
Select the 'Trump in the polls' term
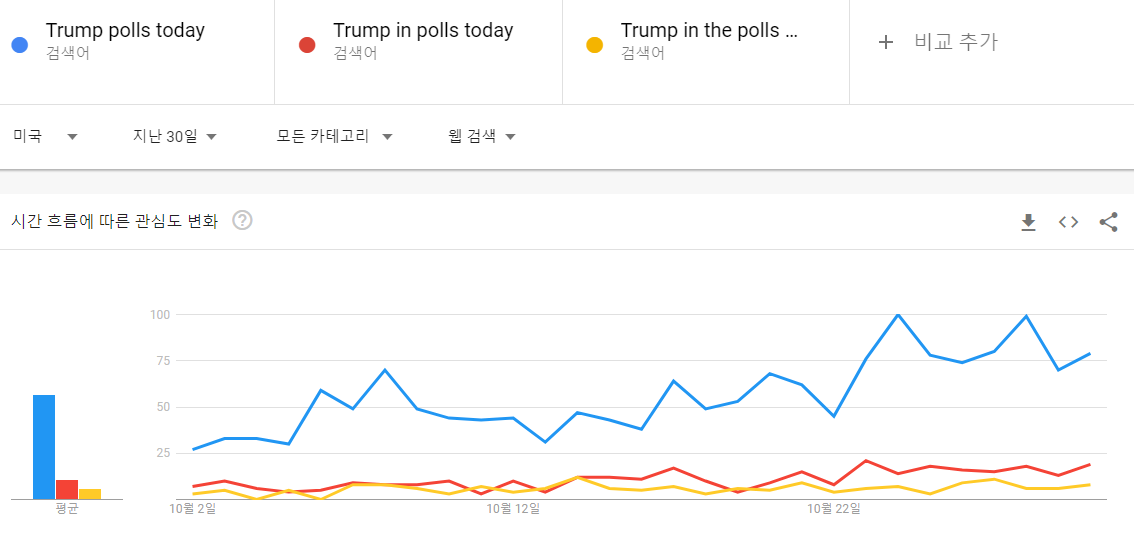(x=709, y=31)
